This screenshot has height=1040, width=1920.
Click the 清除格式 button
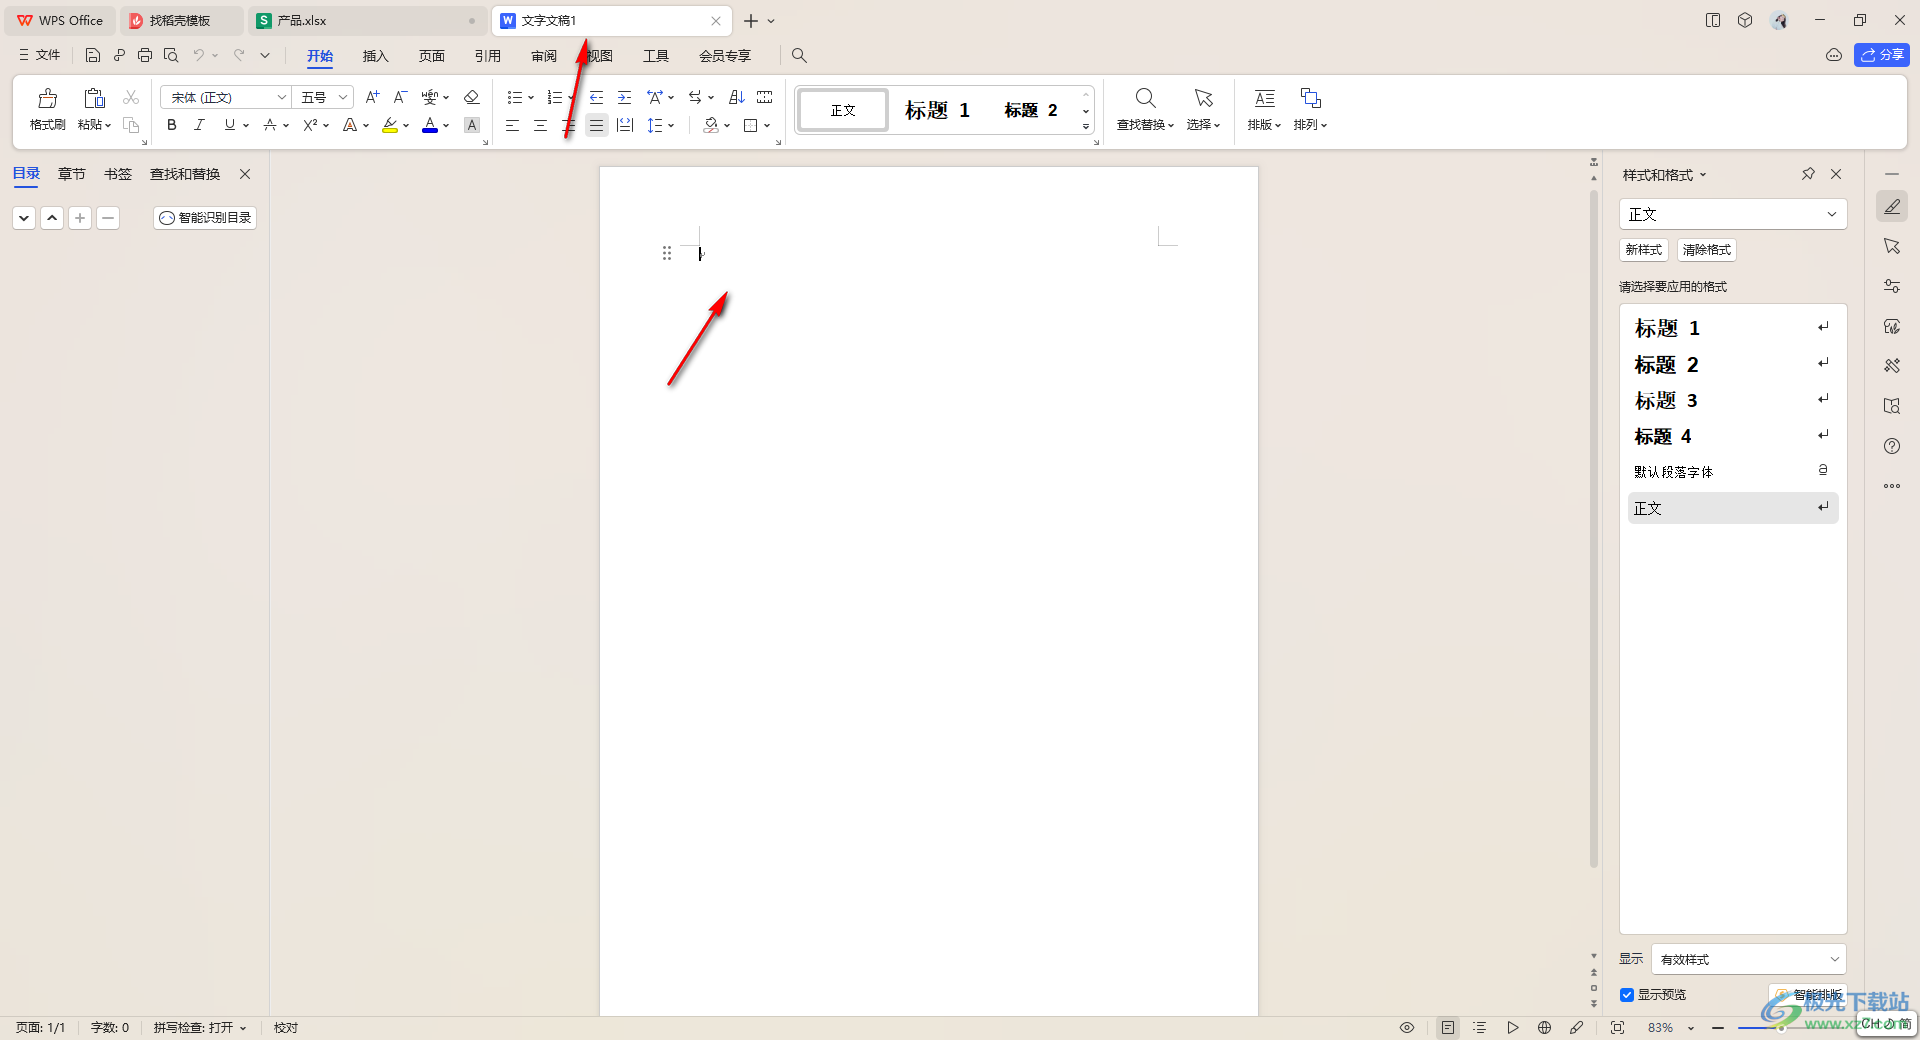click(x=1706, y=250)
